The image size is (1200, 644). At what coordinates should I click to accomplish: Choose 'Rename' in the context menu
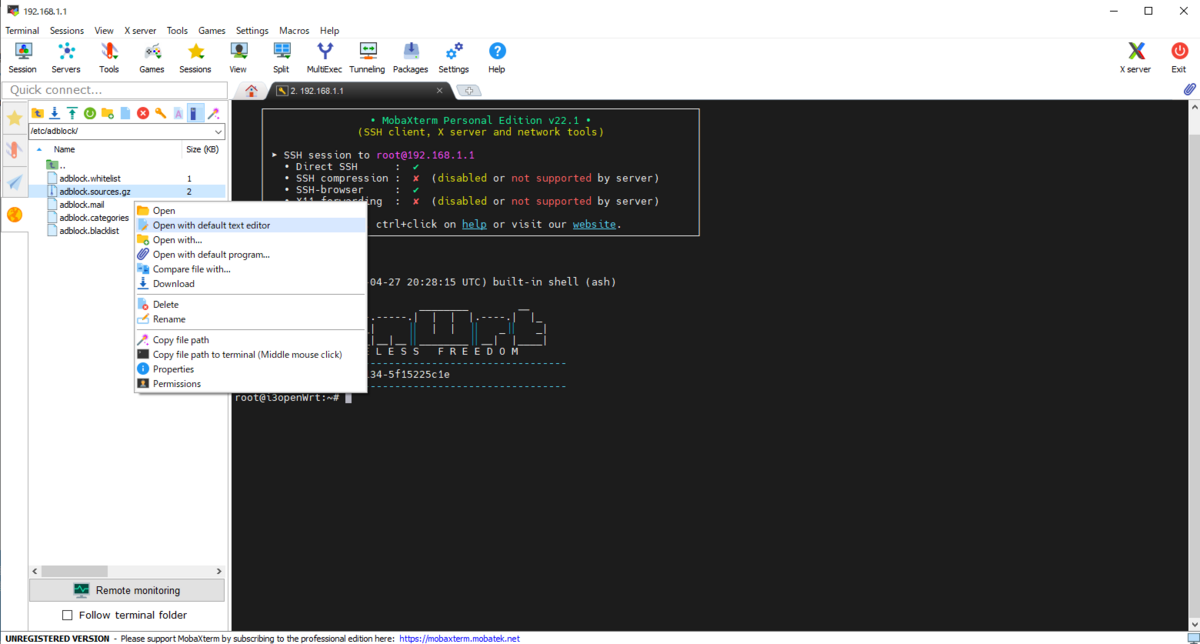click(x=250, y=319)
